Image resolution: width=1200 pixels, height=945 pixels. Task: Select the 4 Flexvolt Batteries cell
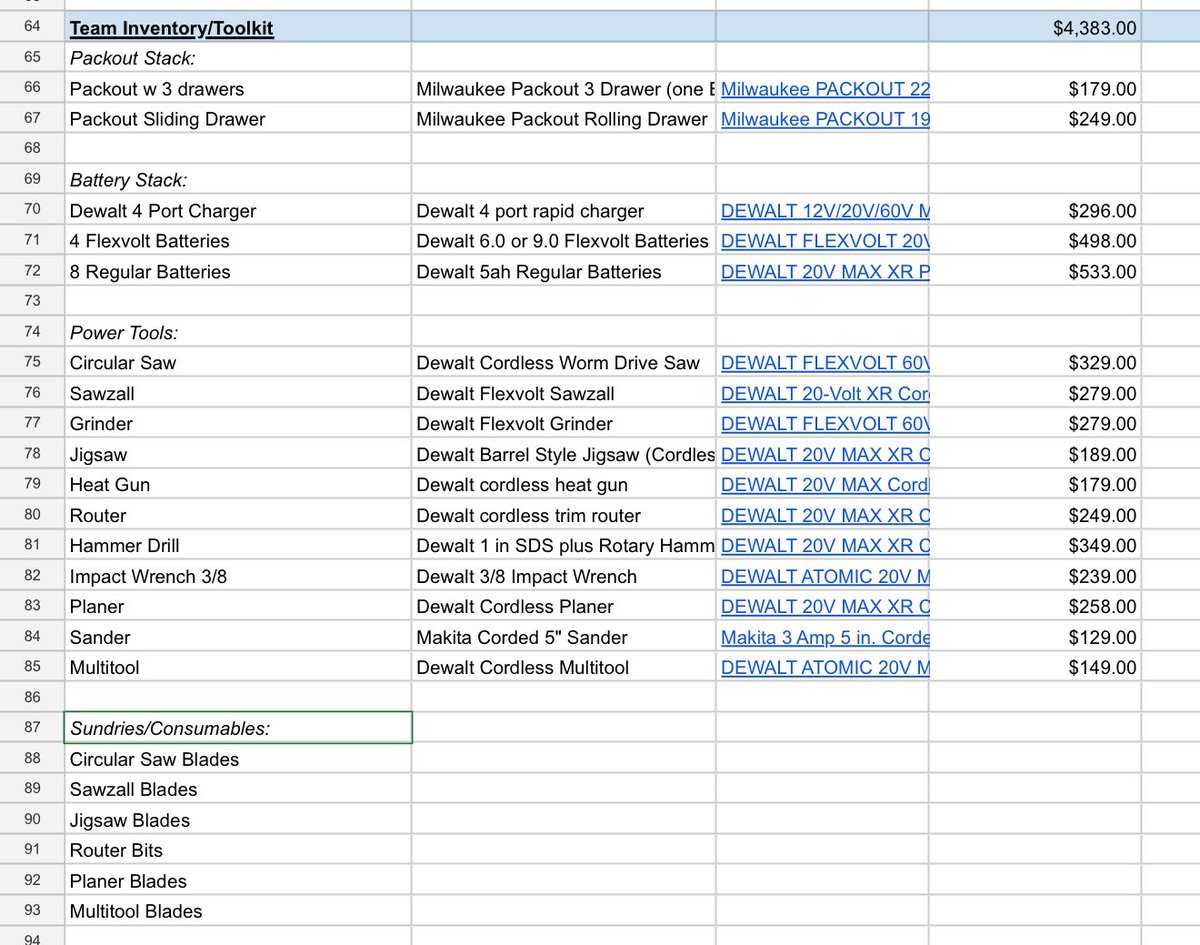tap(238, 241)
